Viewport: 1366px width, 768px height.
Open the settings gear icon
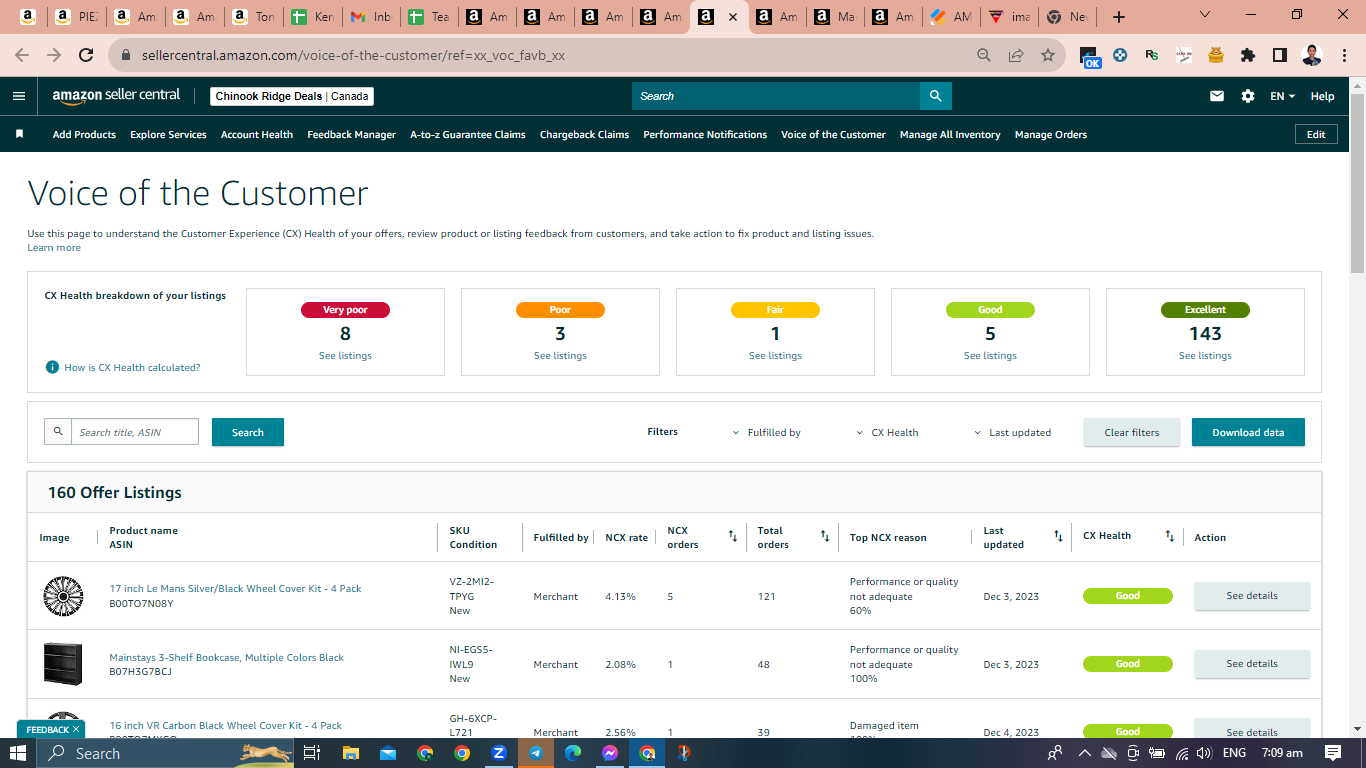point(1248,96)
